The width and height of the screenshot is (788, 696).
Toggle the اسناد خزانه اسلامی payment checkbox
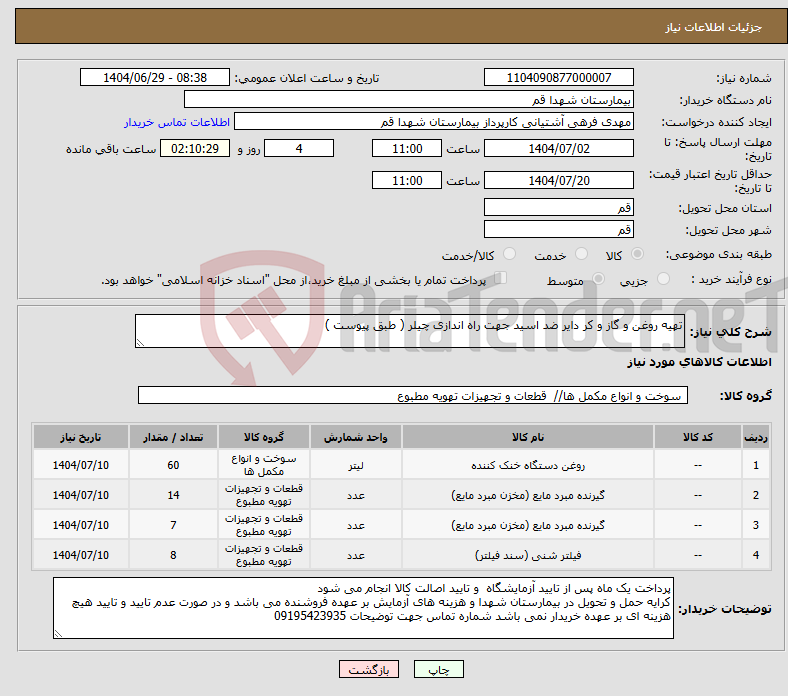(501, 279)
